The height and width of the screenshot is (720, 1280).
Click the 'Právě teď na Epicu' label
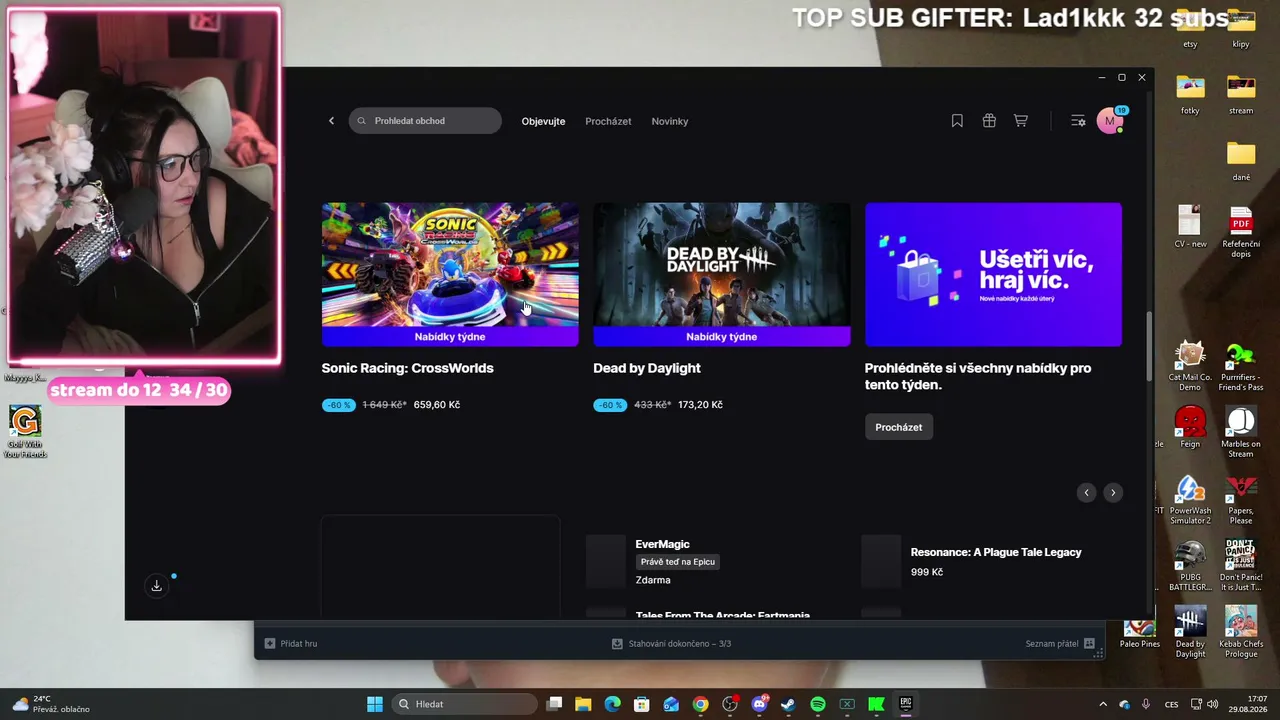click(x=678, y=562)
